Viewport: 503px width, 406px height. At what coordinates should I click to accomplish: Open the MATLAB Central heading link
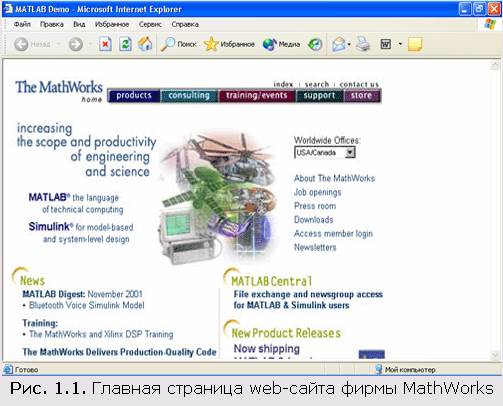pos(272,281)
